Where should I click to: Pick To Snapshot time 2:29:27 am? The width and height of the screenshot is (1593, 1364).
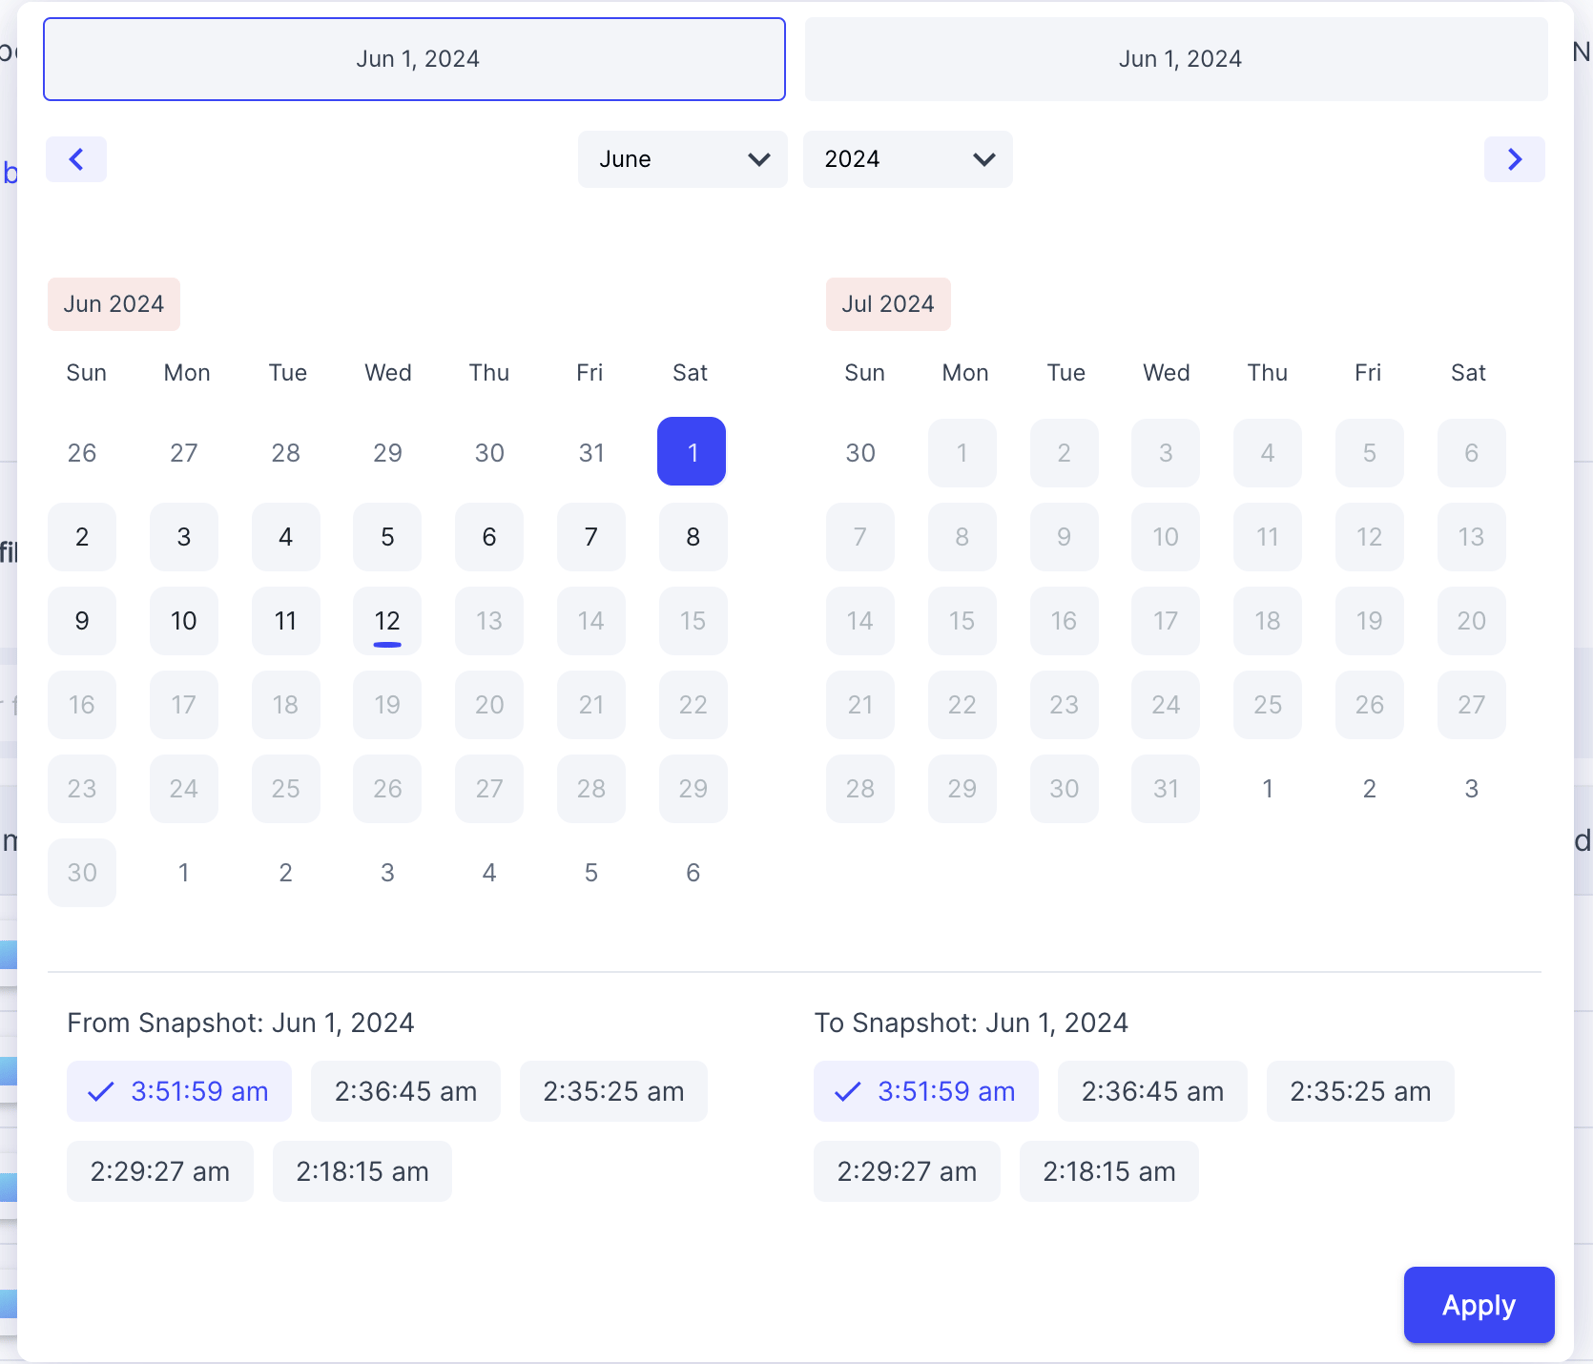click(907, 1171)
